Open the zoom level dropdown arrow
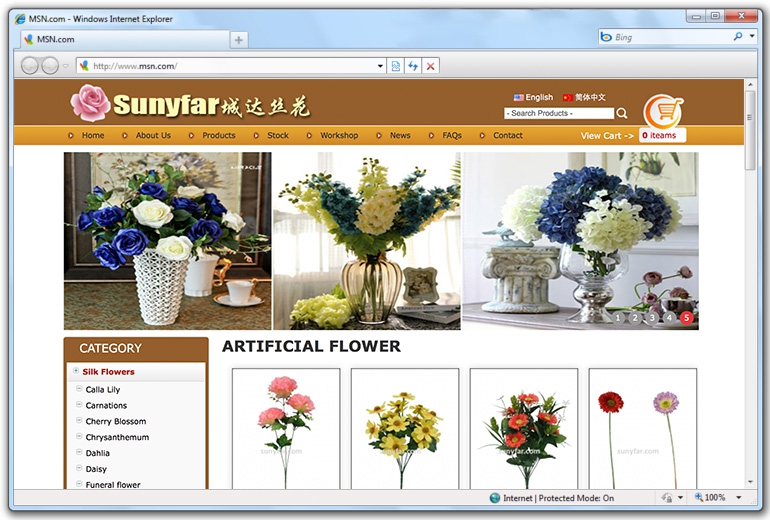Screen dimensions: 770x520 coord(739,497)
